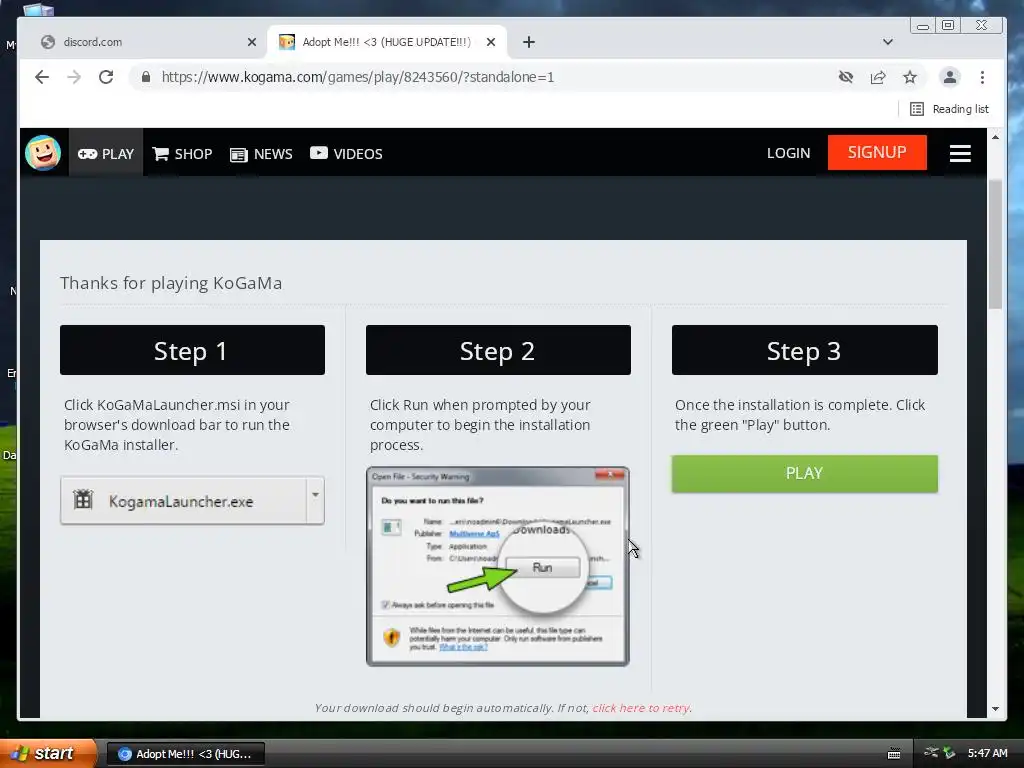Open the Chrome profile avatar icon
The image size is (1024, 768).
[x=950, y=77]
